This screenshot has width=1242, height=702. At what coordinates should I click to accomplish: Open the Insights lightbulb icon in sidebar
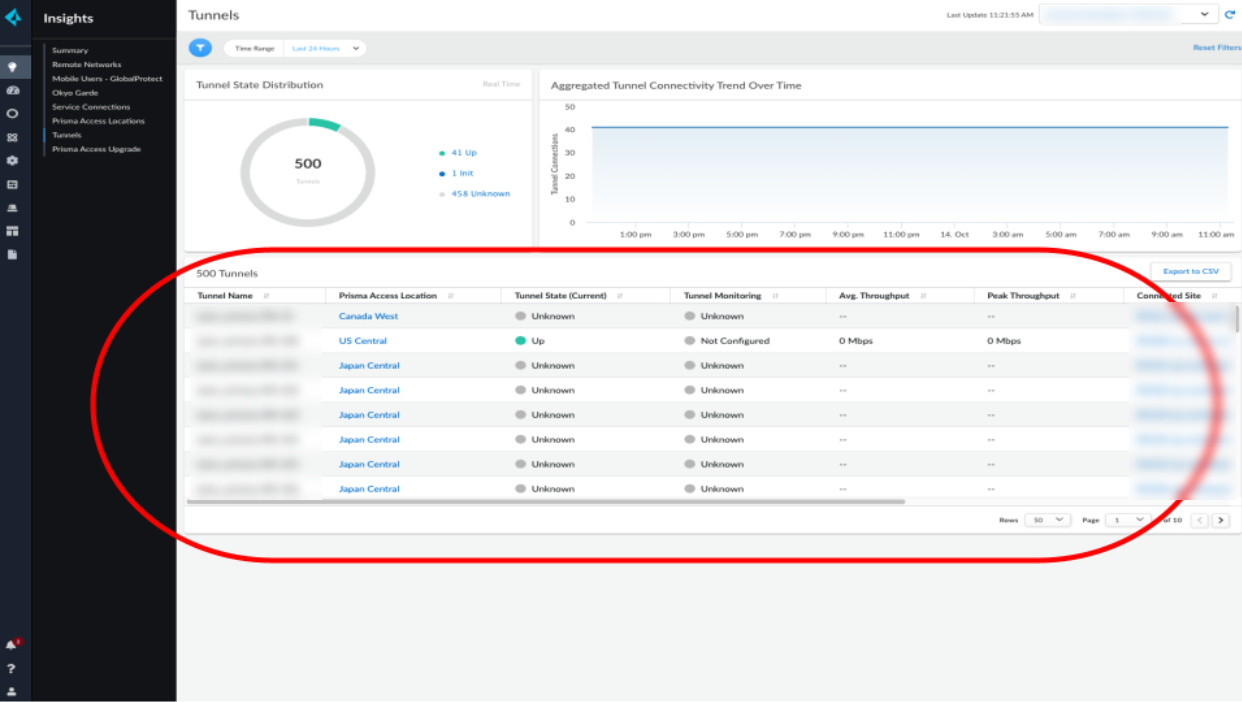[x=12, y=67]
